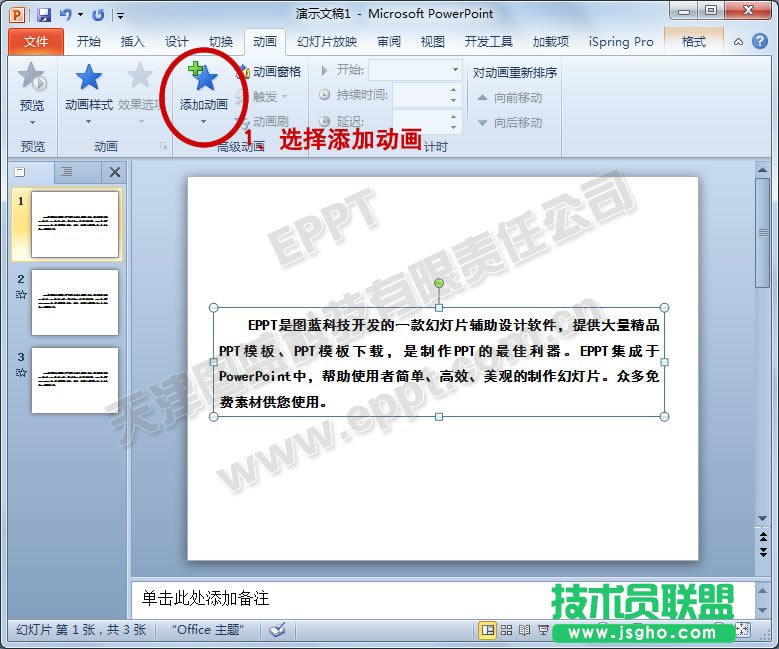Expand the 预览 button dropdown arrow
Screen dimensions: 779x649
[32, 122]
